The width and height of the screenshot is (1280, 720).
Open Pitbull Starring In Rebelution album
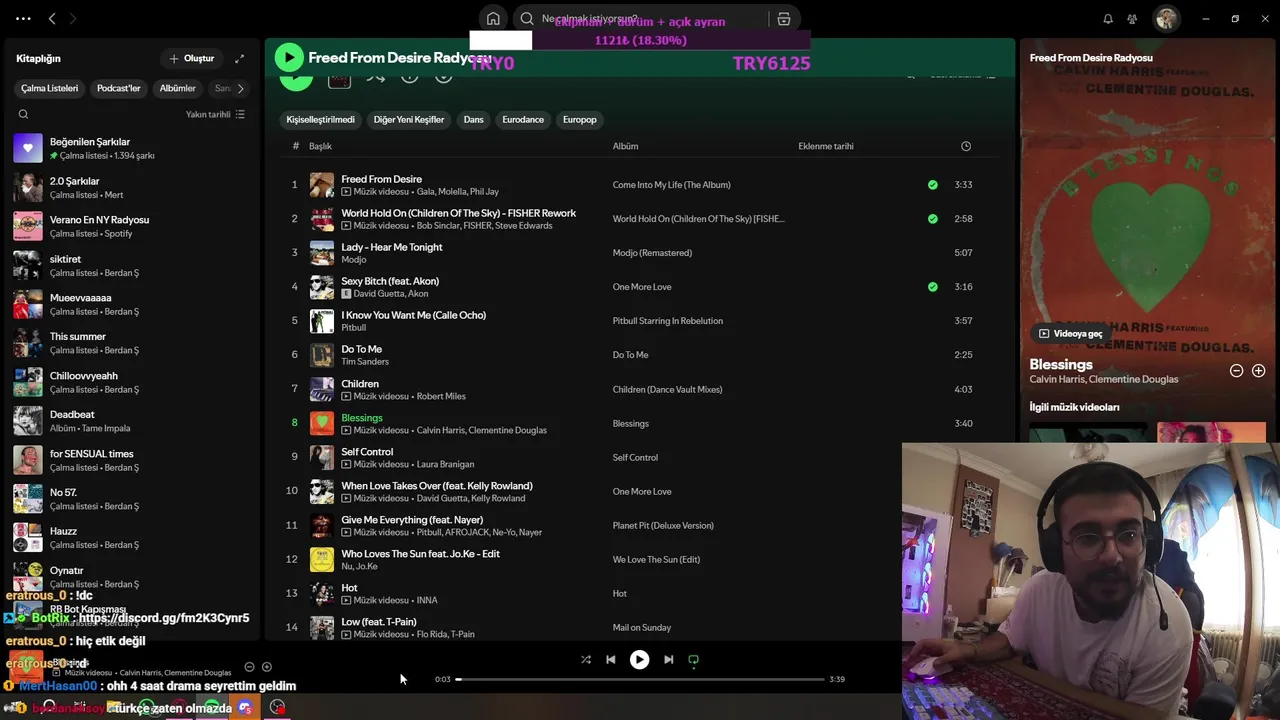point(668,321)
